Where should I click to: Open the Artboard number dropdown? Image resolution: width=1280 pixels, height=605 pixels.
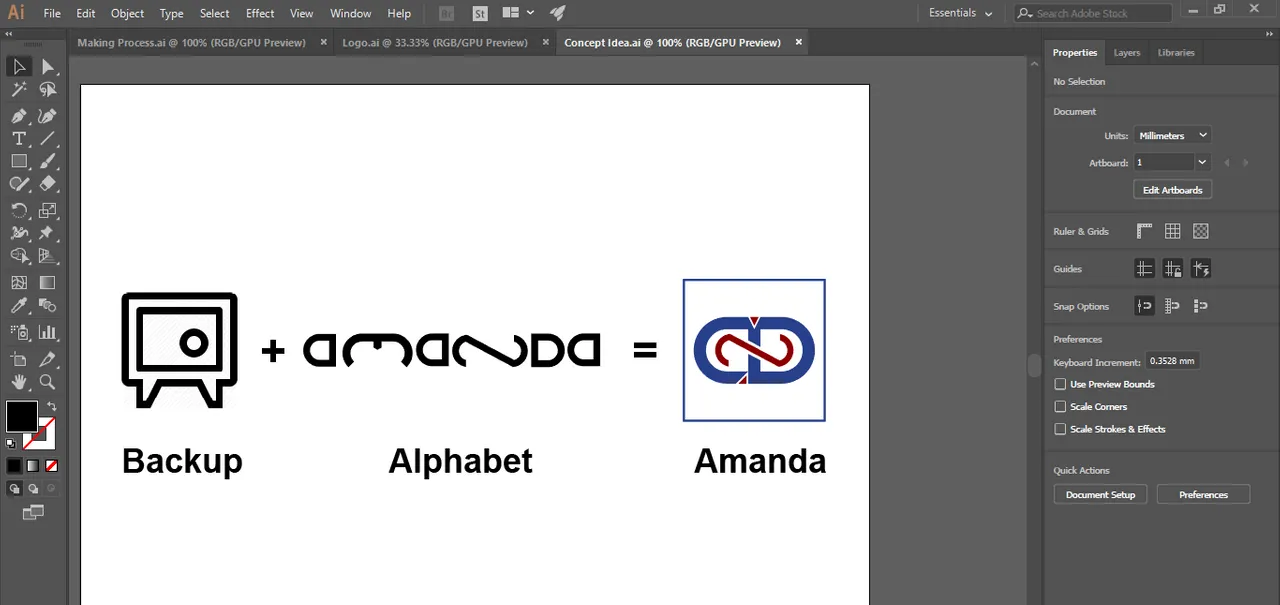point(1202,162)
